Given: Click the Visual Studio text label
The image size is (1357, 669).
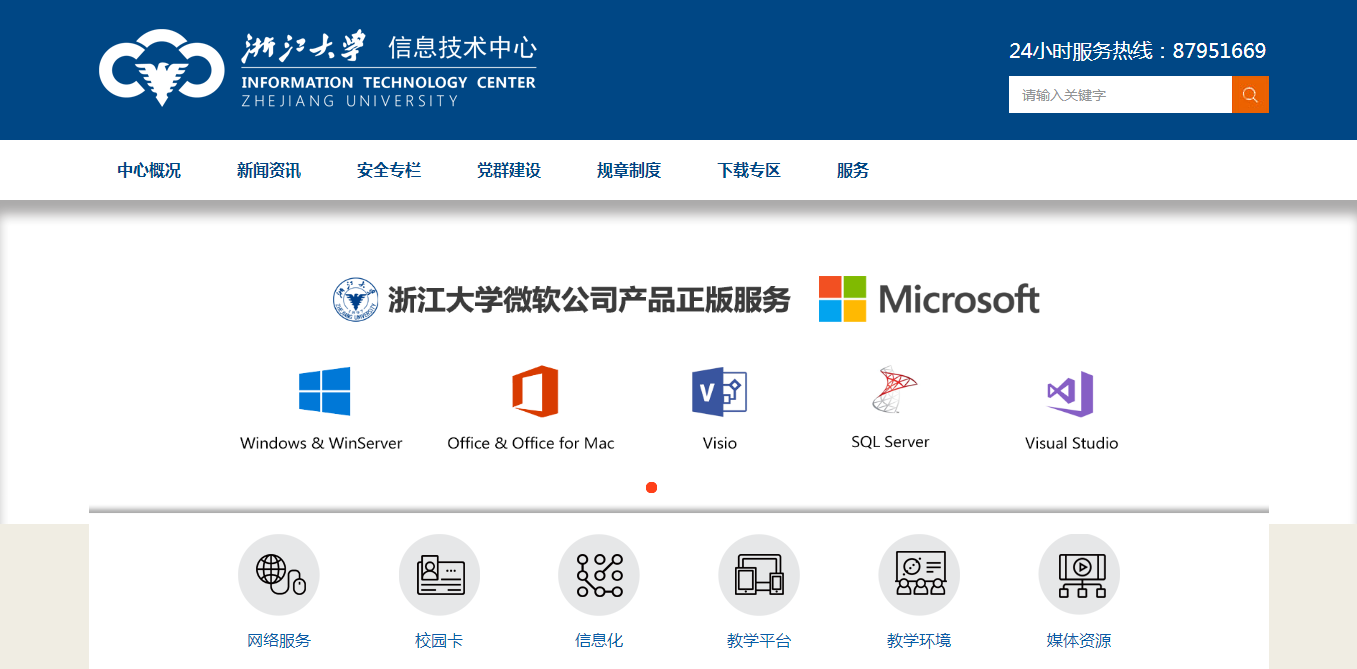Looking at the screenshot, I should click(1072, 443).
